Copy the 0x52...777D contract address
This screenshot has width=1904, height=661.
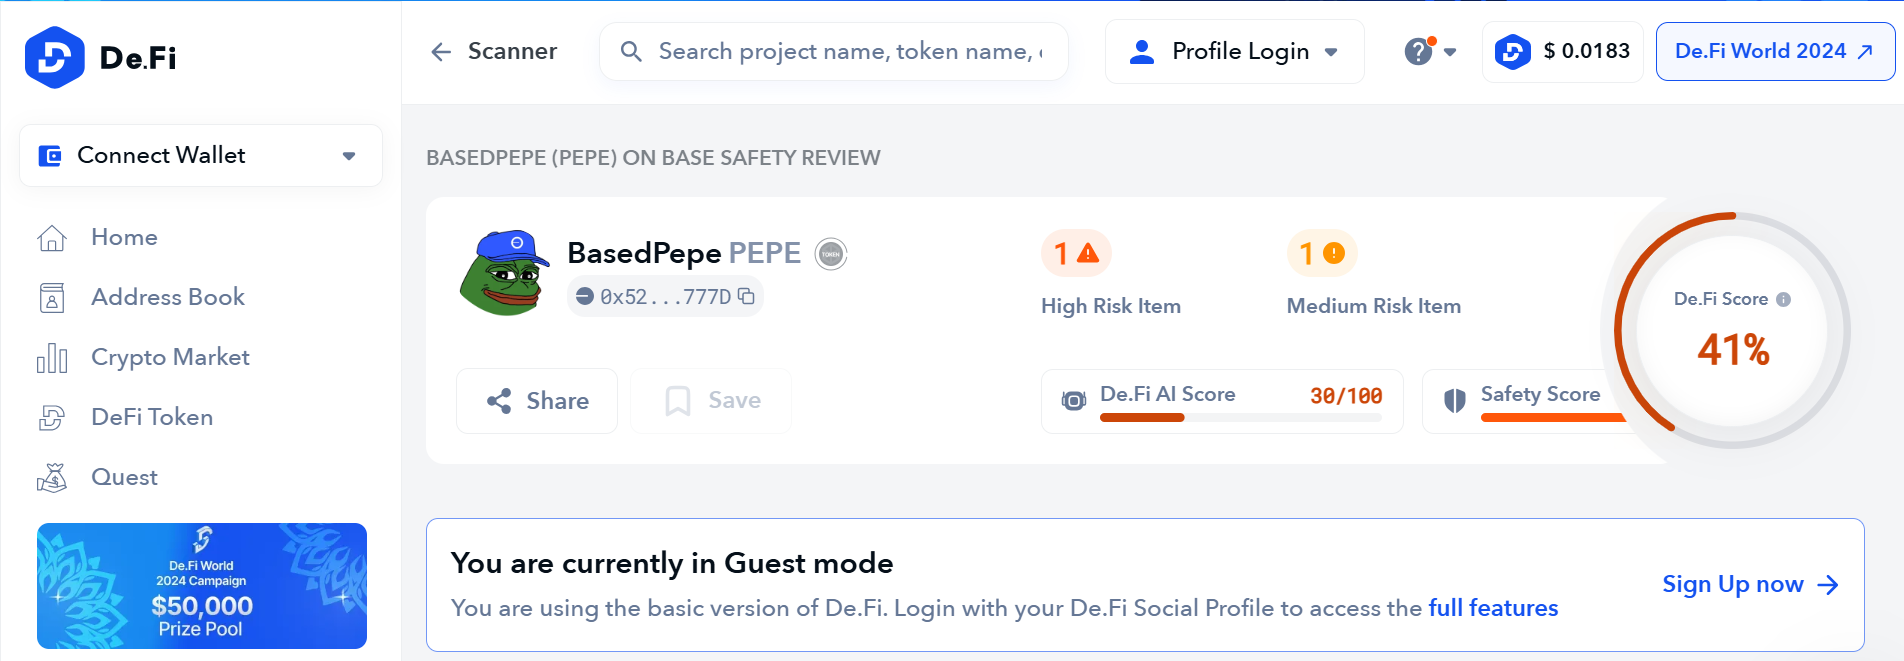[746, 296]
